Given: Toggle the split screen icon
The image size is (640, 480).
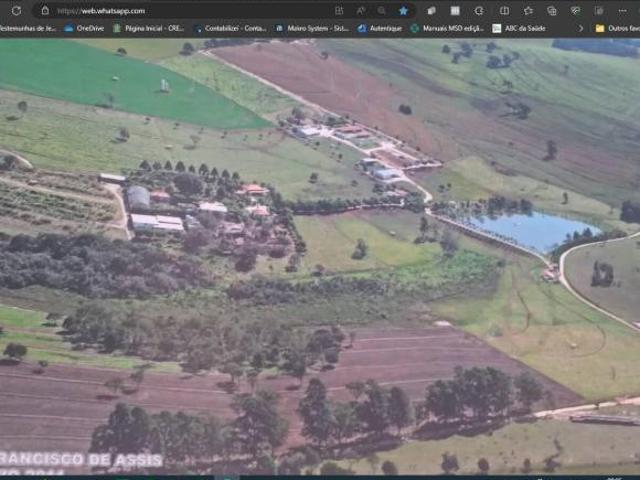Looking at the screenshot, I should point(504,10).
